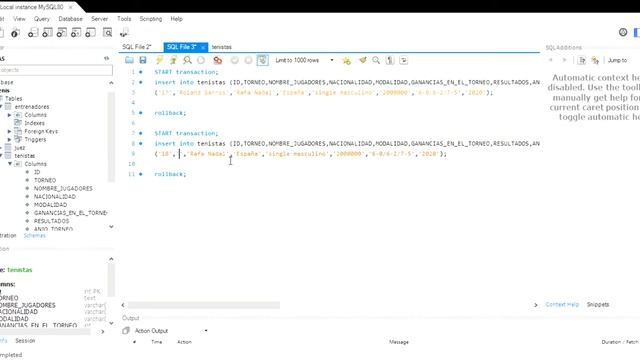Viewport: 640px width, 360px height.
Task: Toggle automatic context help icon in SQL Additions
Action: (x=595, y=60)
